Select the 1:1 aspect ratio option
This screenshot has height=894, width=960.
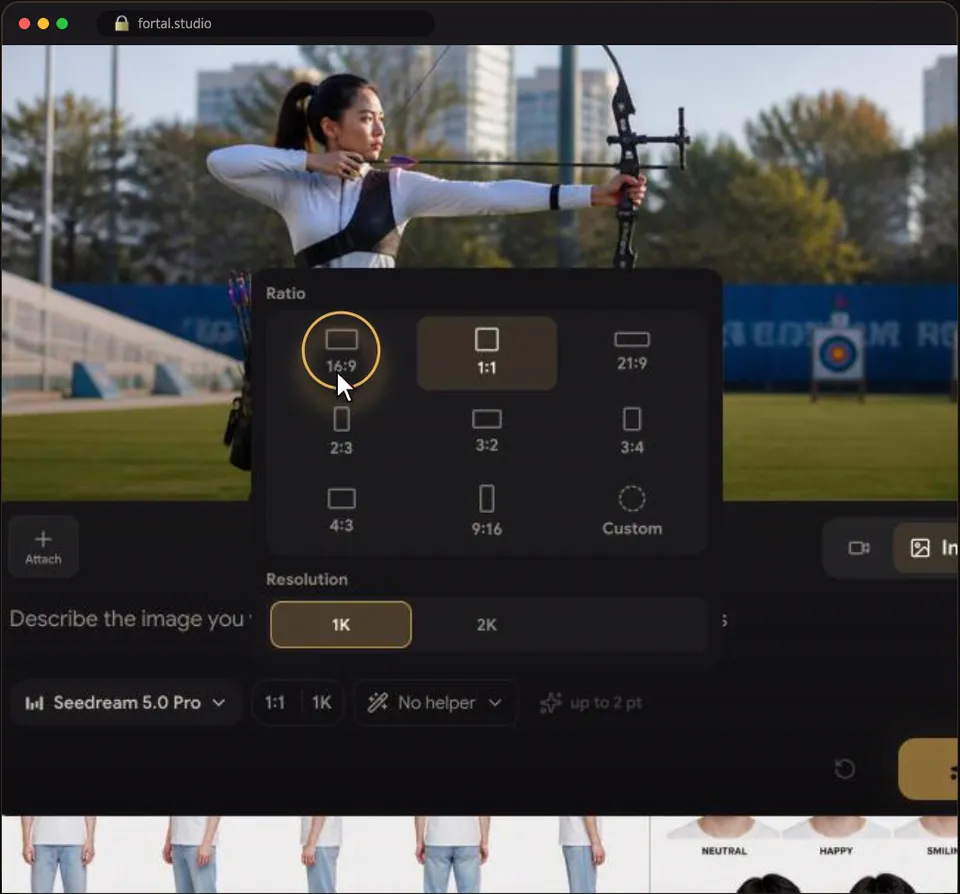coord(487,353)
